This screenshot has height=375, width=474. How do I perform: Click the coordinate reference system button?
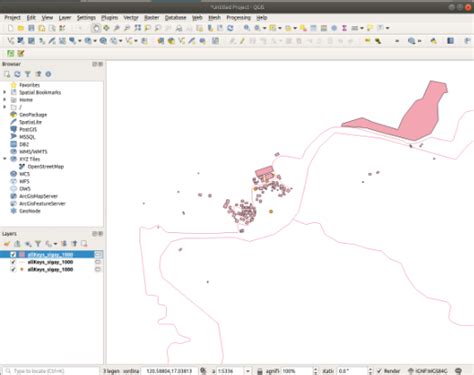pyautogui.click(x=428, y=371)
